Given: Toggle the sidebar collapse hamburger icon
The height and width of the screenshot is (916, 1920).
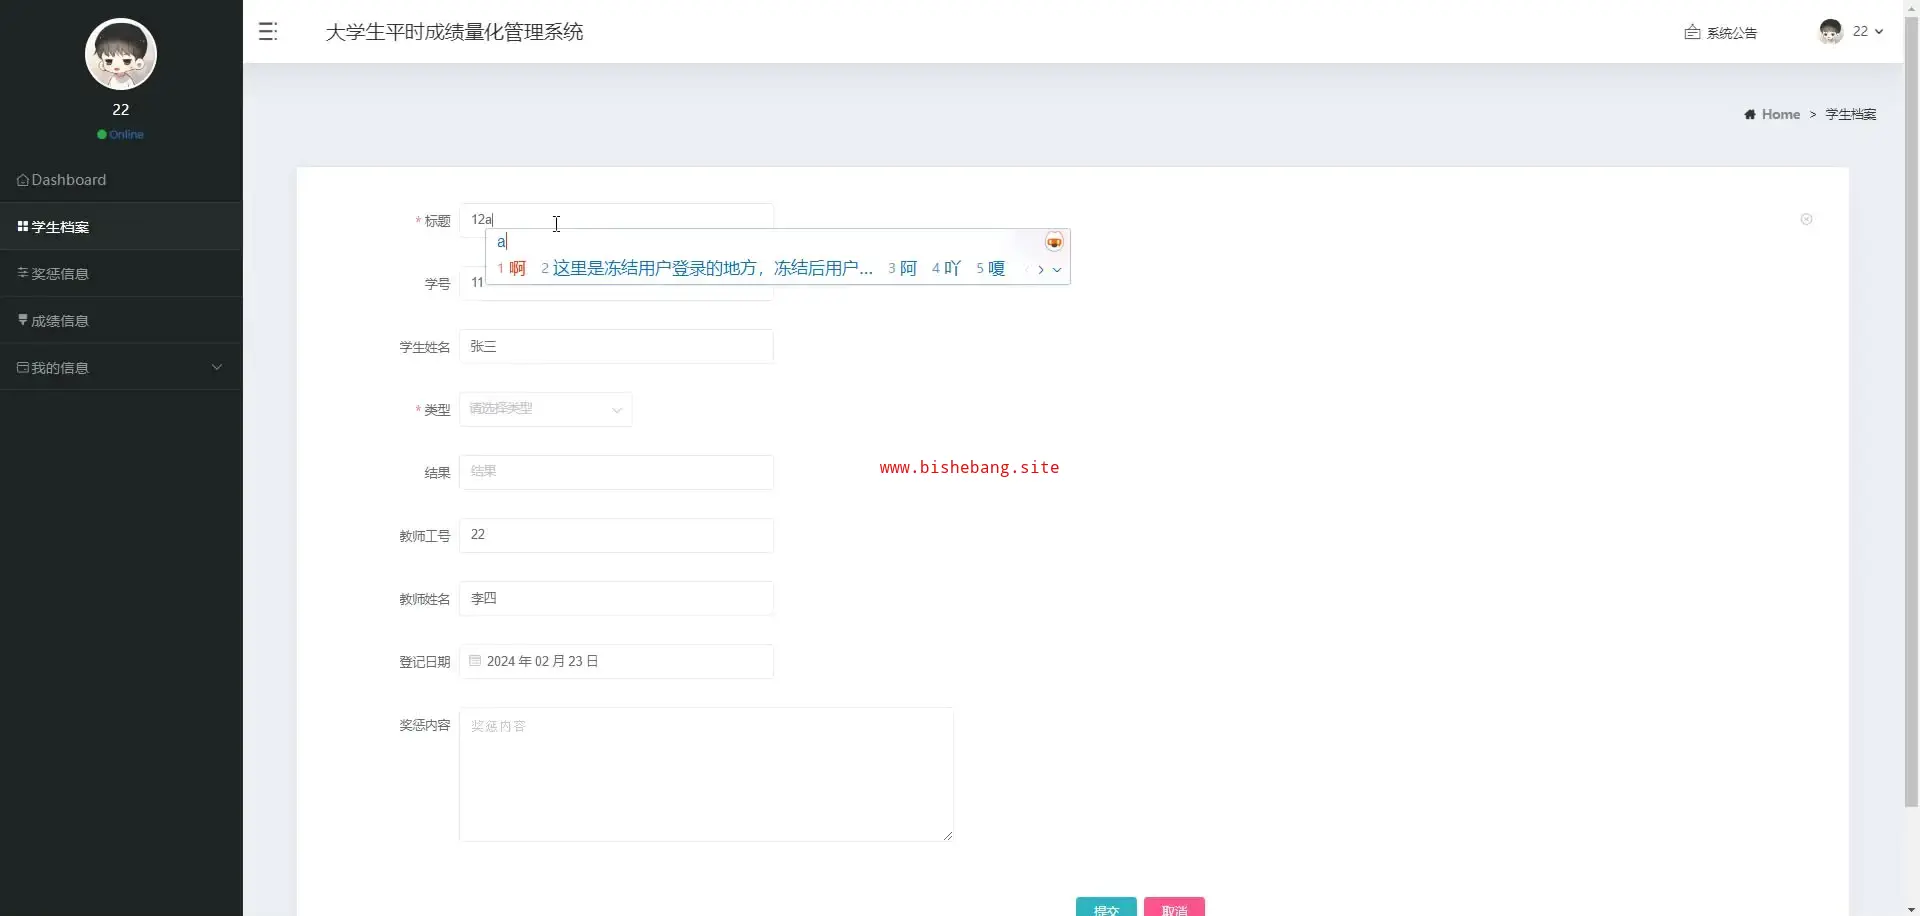Looking at the screenshot, I should click(268, 32).
